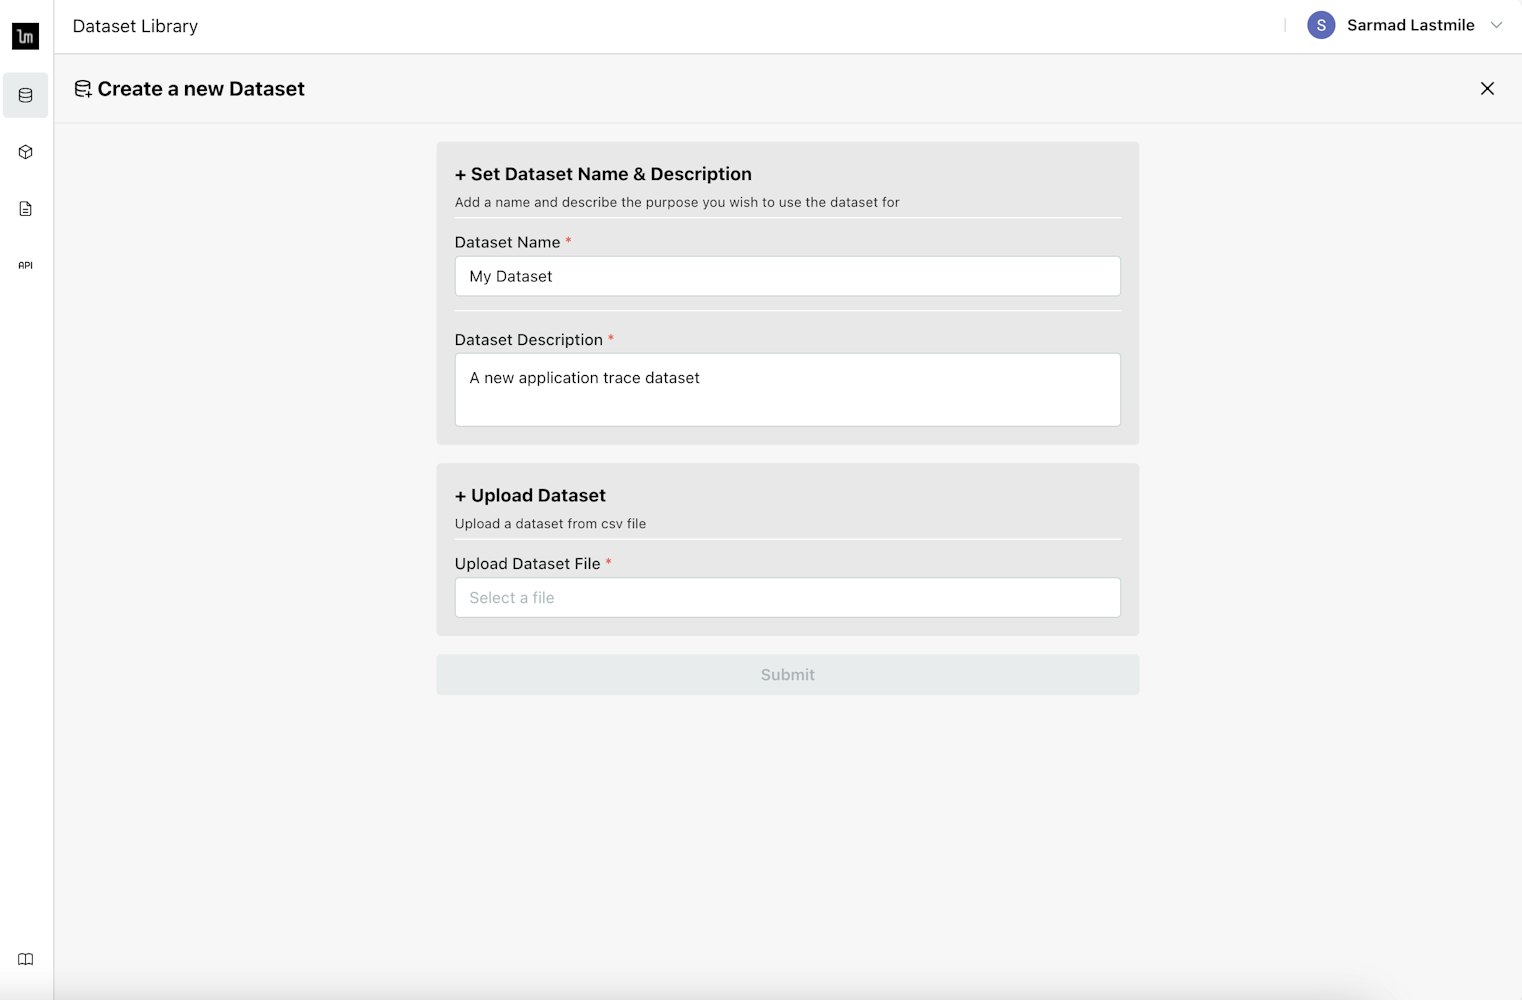Expand the Sarmad Lastmile account dropdown
The height and width of the screenshot is (1000, 1522).
[x=1496, y=25]
